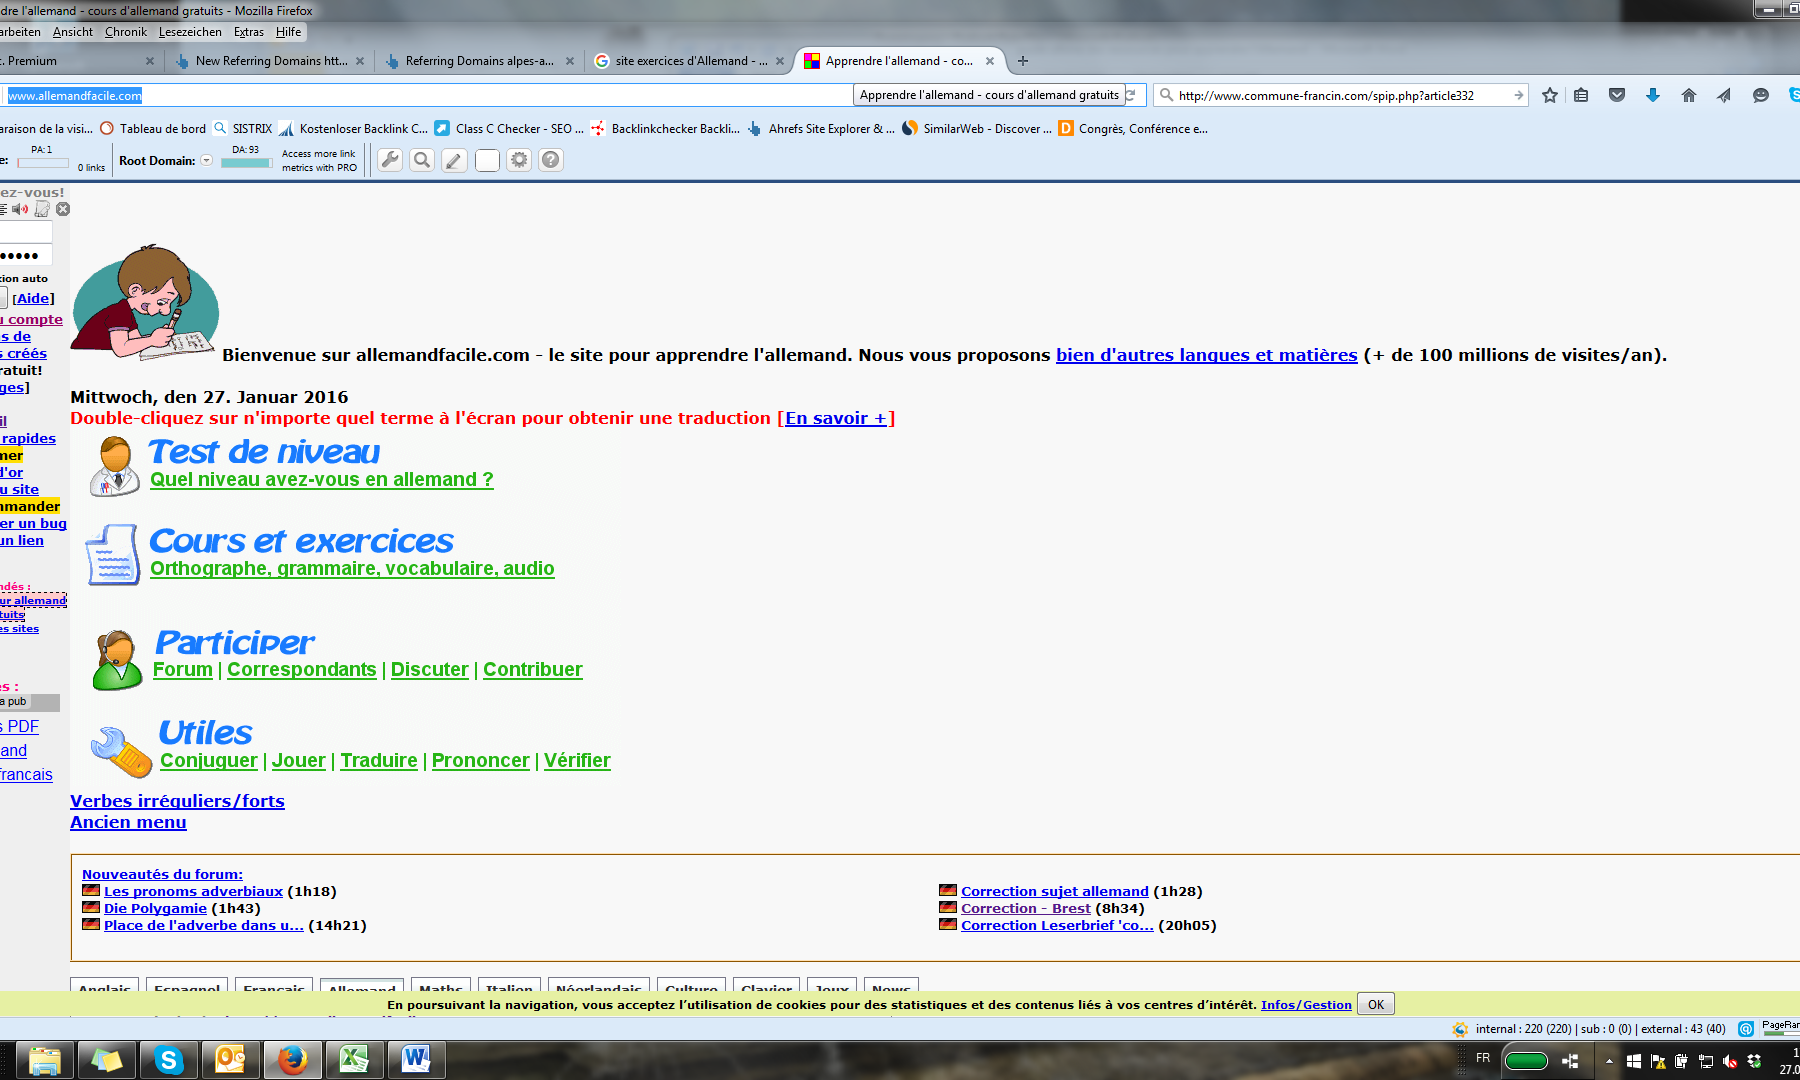Open Tableau de bord bookmark
Viewport: 1800px width, 1080px height.
[153, 129]
